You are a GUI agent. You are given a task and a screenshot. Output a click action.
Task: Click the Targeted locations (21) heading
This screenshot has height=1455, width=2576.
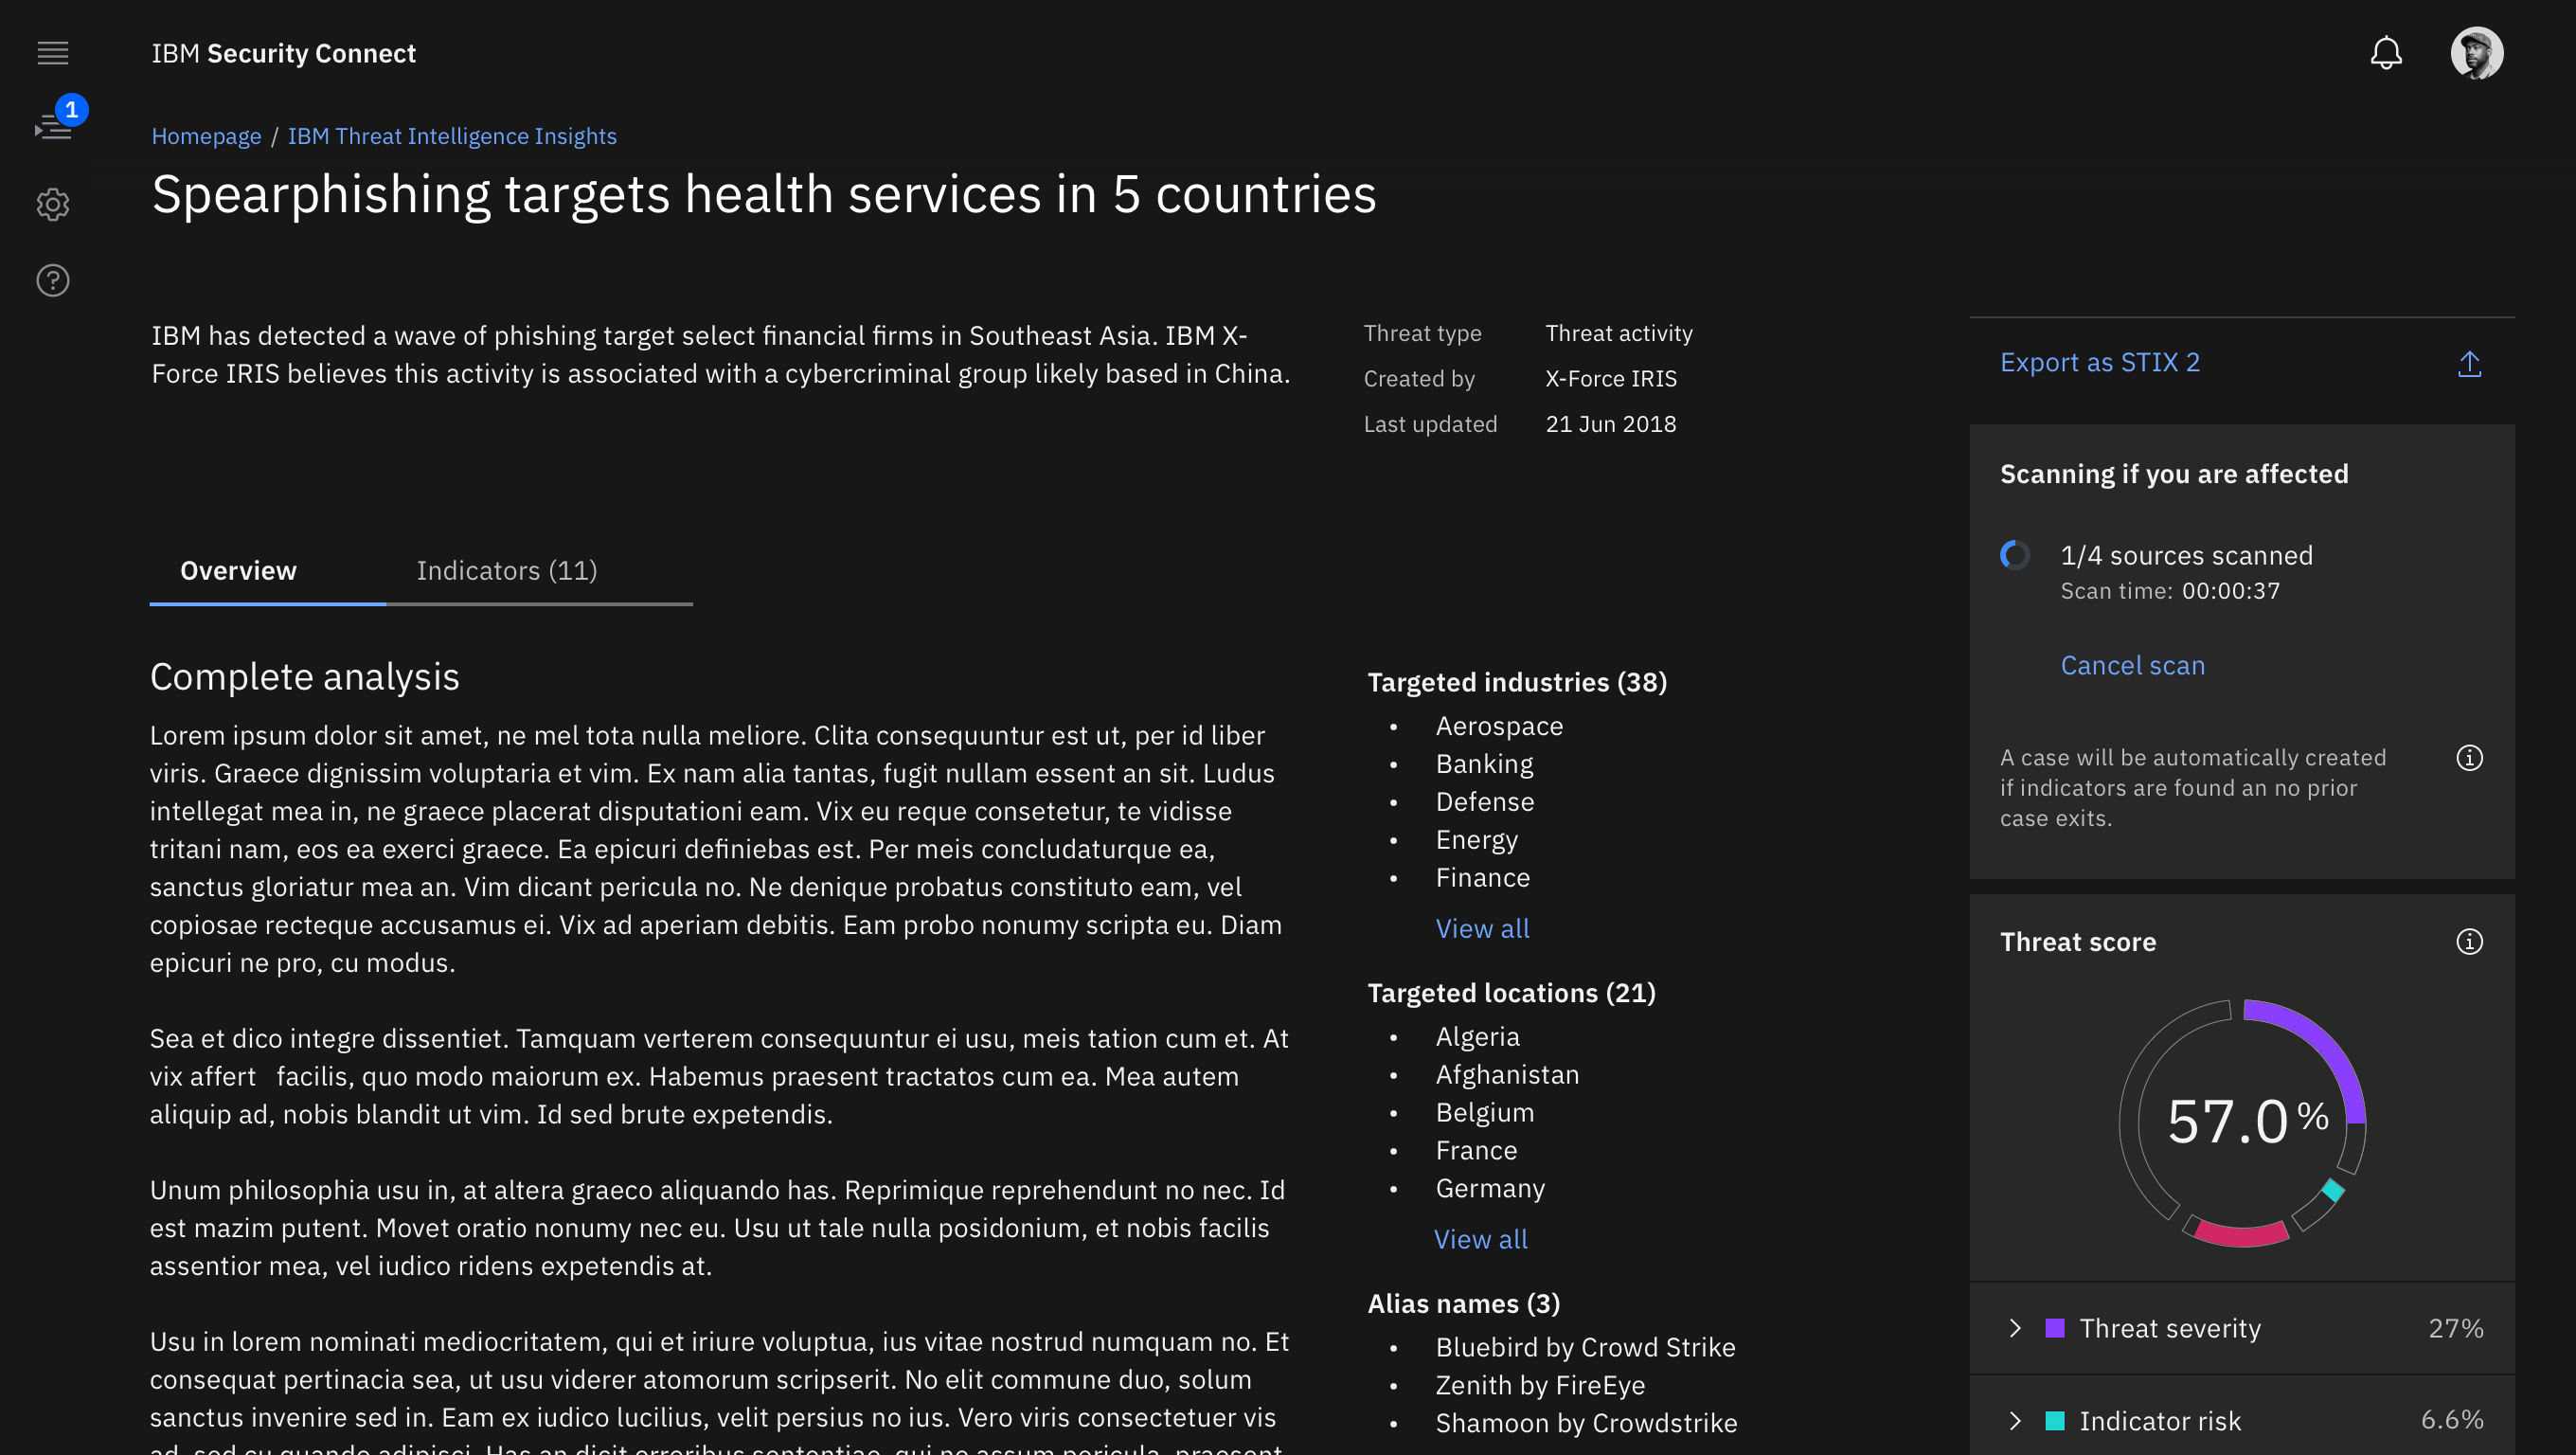[x=1511, y=994]
